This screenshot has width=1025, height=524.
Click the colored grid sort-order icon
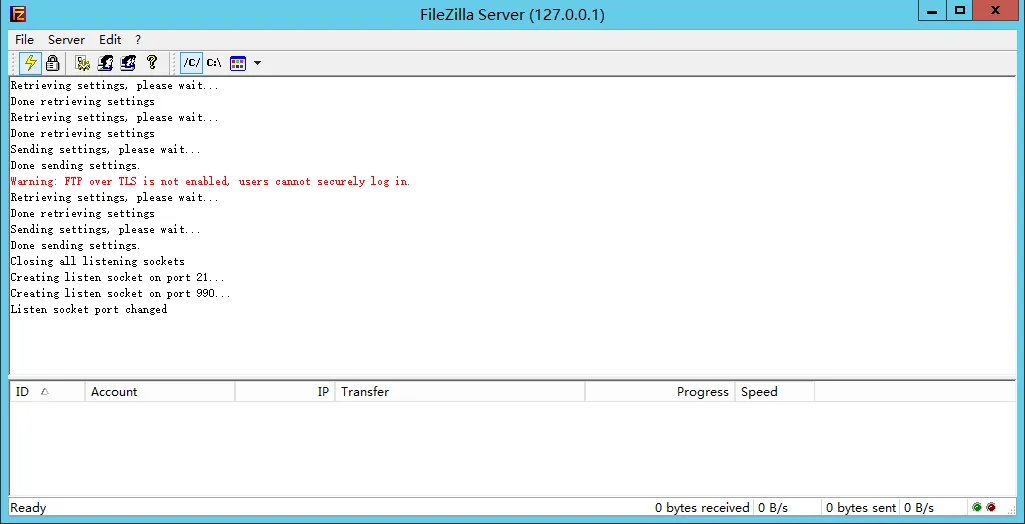click(238, 63)
